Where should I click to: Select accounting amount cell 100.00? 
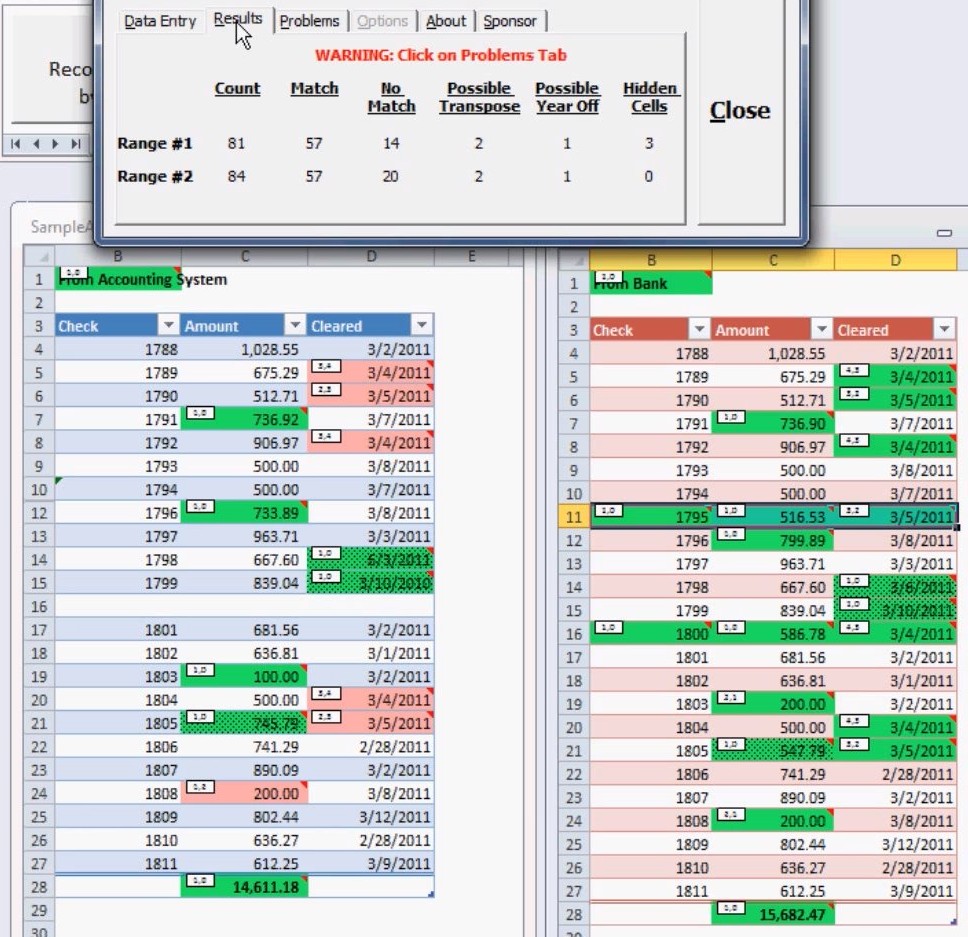pos(244,677)
